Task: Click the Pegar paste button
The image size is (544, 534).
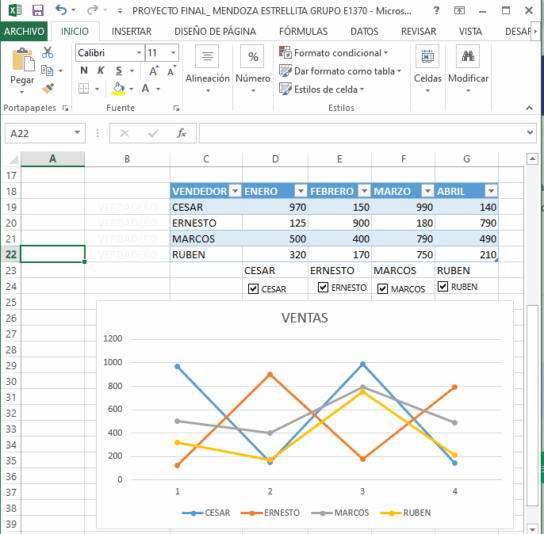Action: point(23,71)
